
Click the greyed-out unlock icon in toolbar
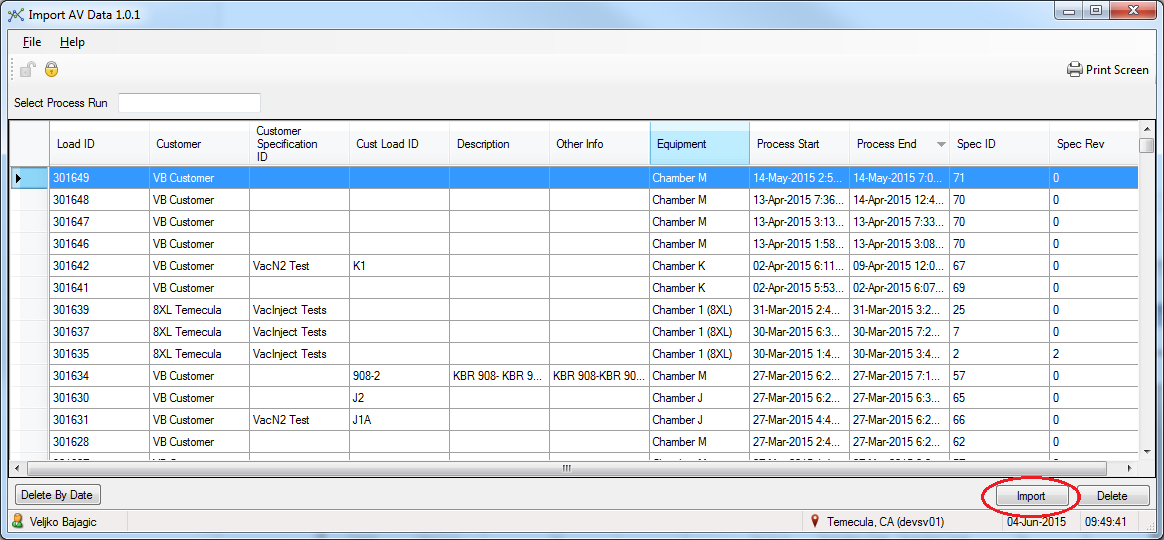[x=28, y=69]
